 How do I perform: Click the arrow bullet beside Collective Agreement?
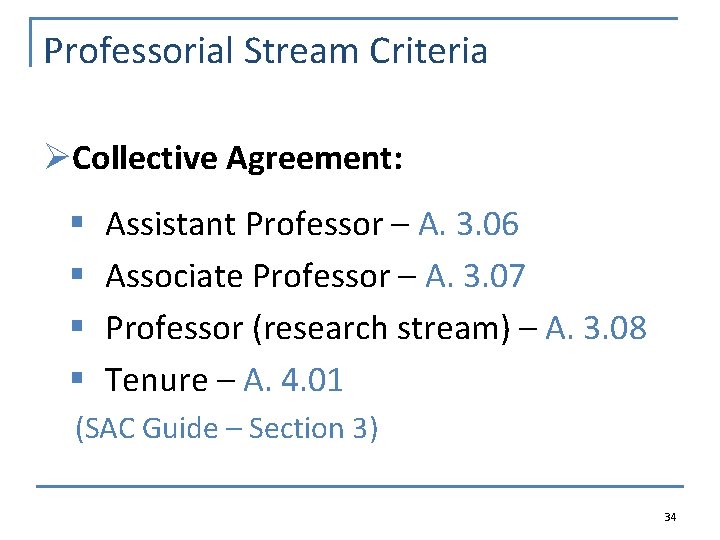coord(57,156)
